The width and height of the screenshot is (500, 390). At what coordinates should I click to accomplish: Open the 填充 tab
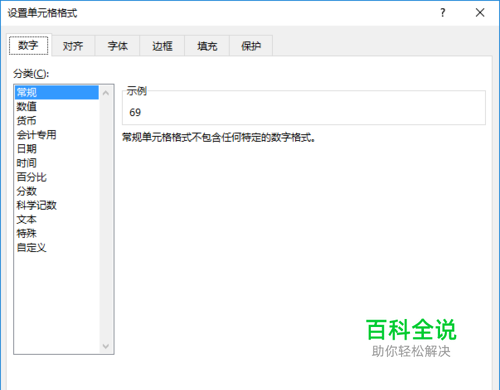207,46
